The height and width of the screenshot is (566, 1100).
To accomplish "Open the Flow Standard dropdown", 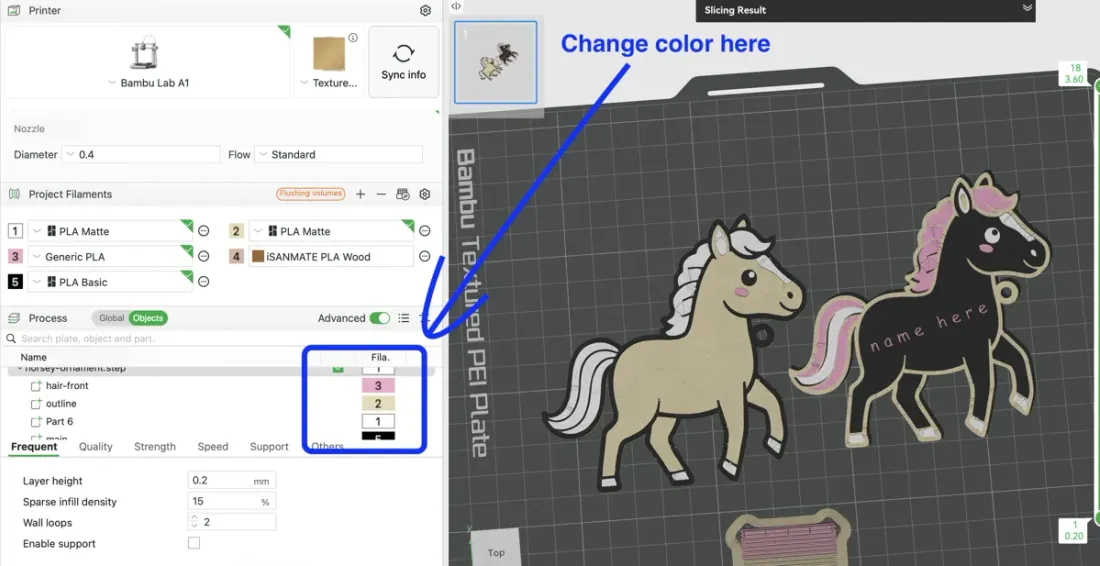I will 339,154.
